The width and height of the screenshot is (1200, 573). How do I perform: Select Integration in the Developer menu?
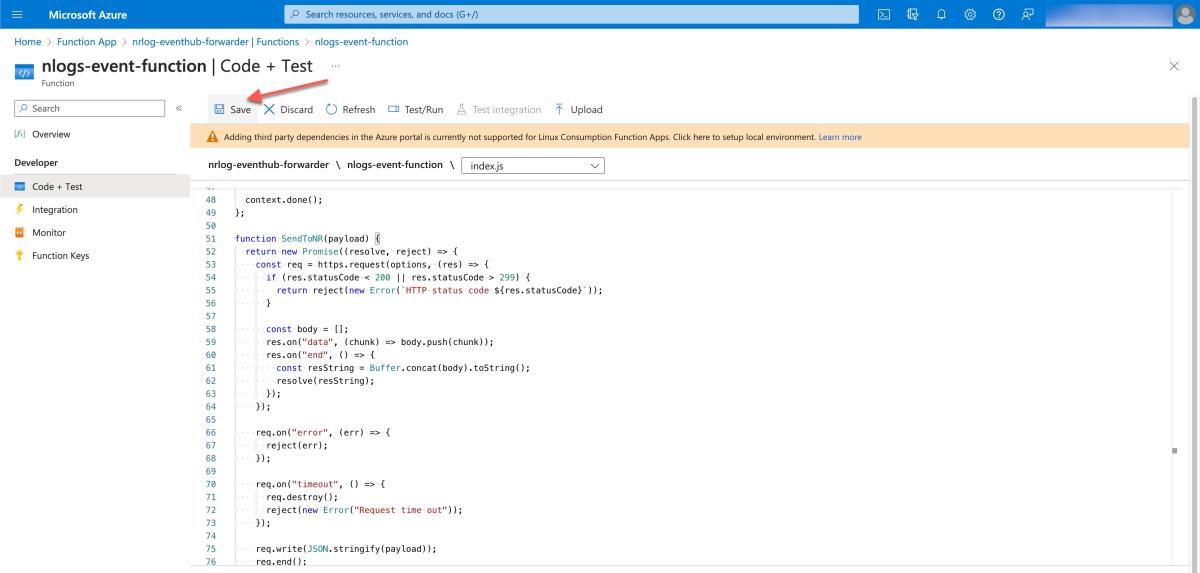click(x=54, y=210)
